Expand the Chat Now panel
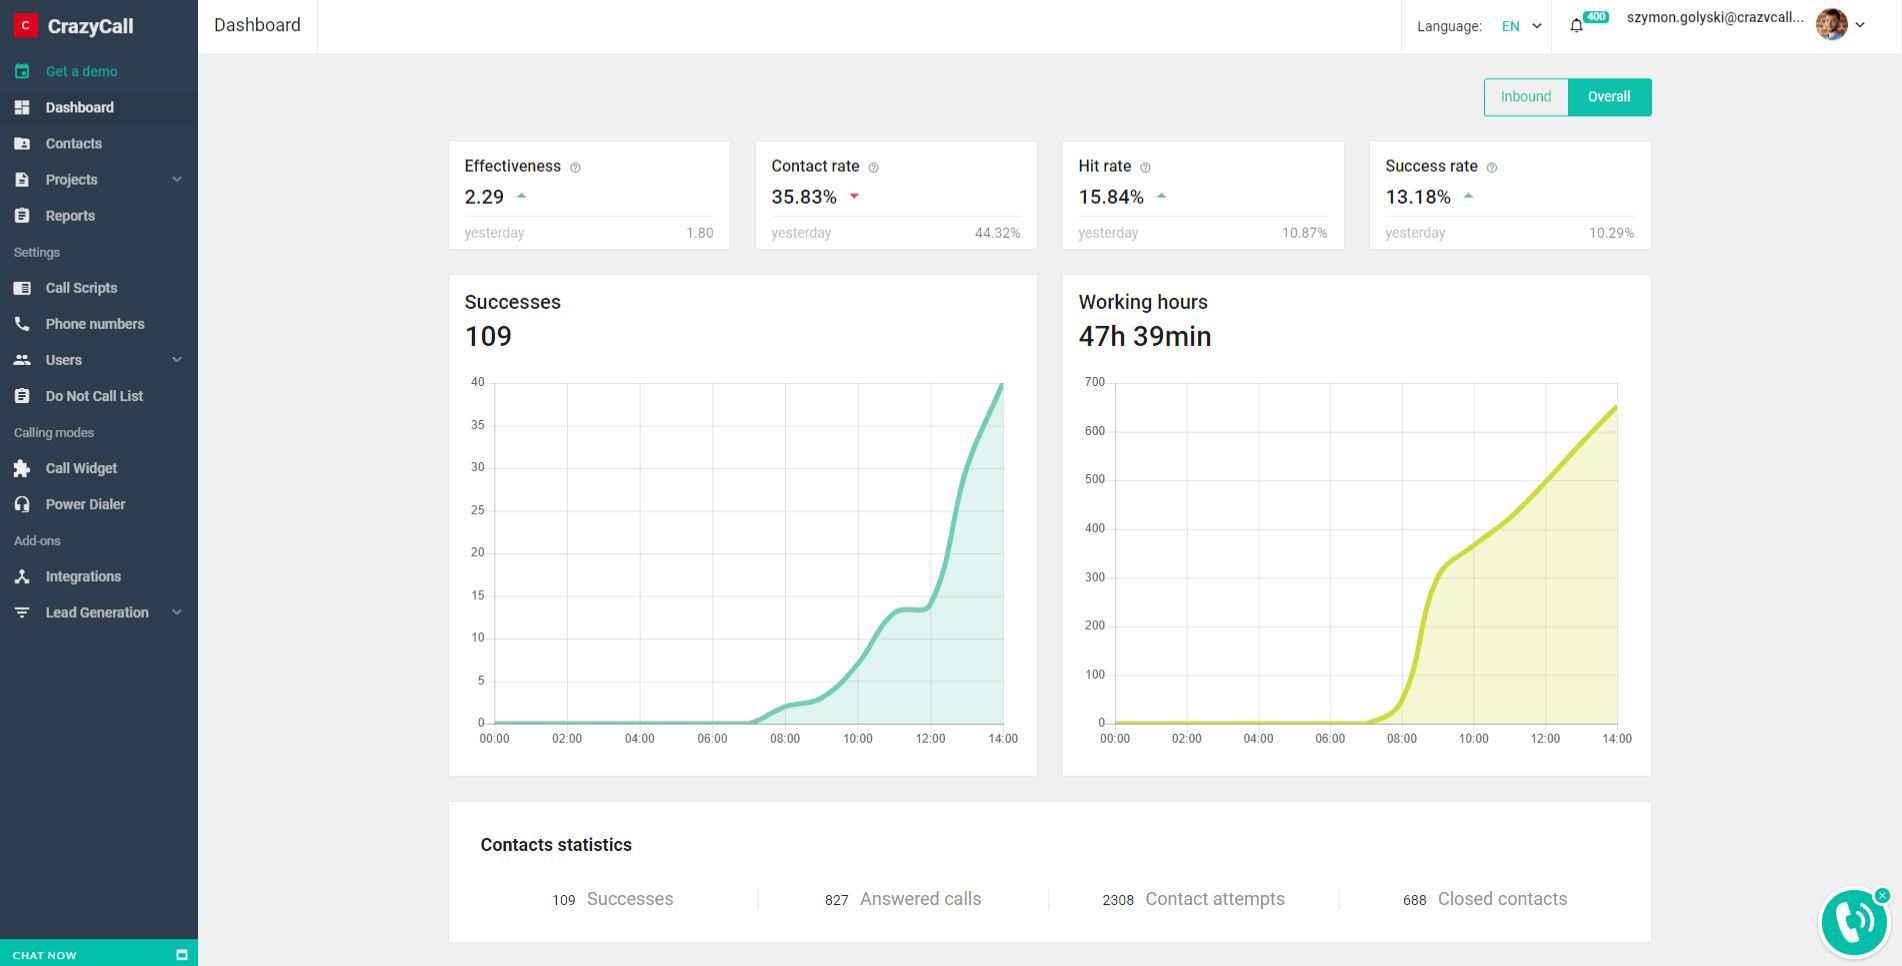This screenshot has width=1902, height=966. coord(181,955)
